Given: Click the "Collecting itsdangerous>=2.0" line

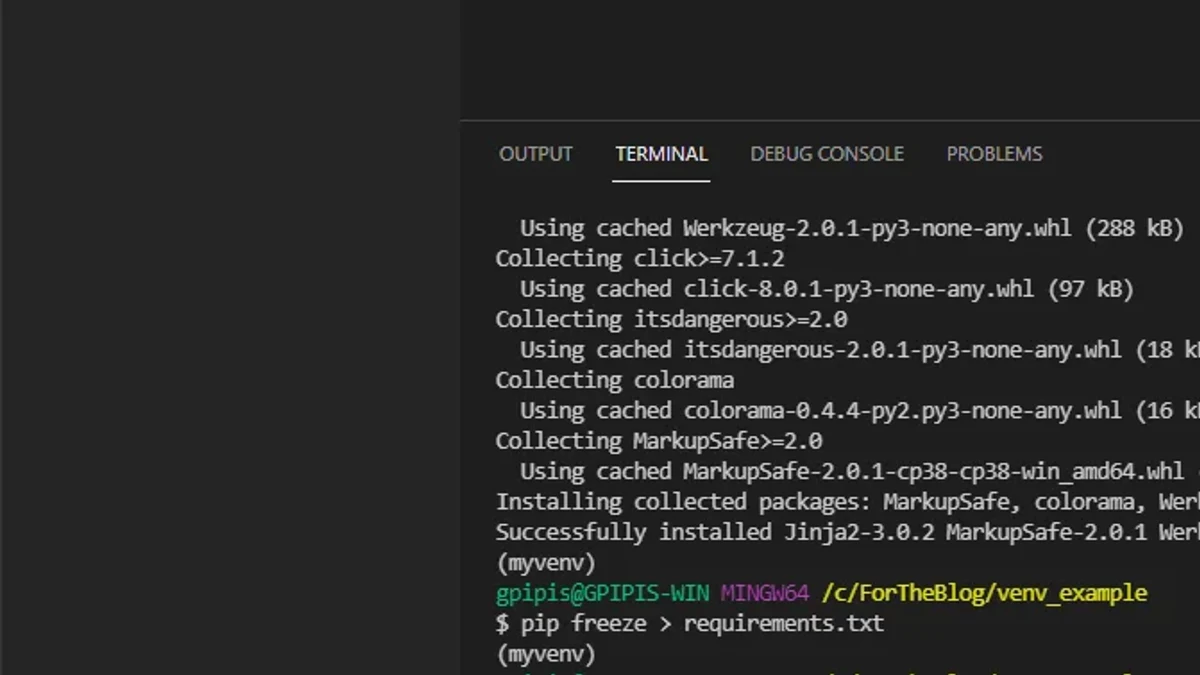Looking at the screenshot, I should point(671,320).
